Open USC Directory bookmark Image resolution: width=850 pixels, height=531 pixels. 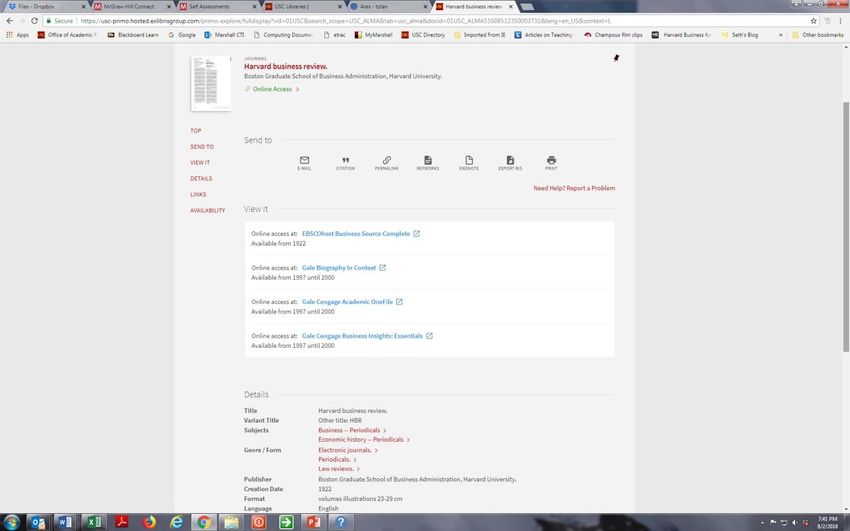click(x=423, y=35)
